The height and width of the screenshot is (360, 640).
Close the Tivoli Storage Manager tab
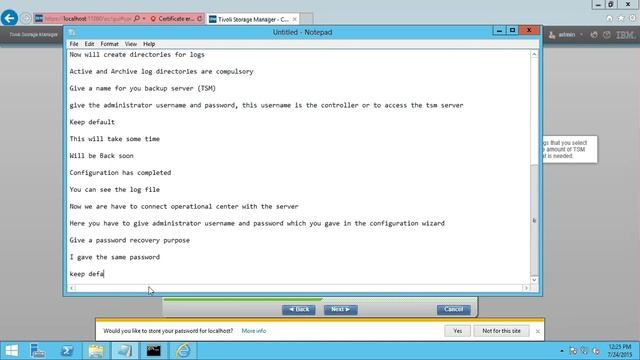coord(295,19)
